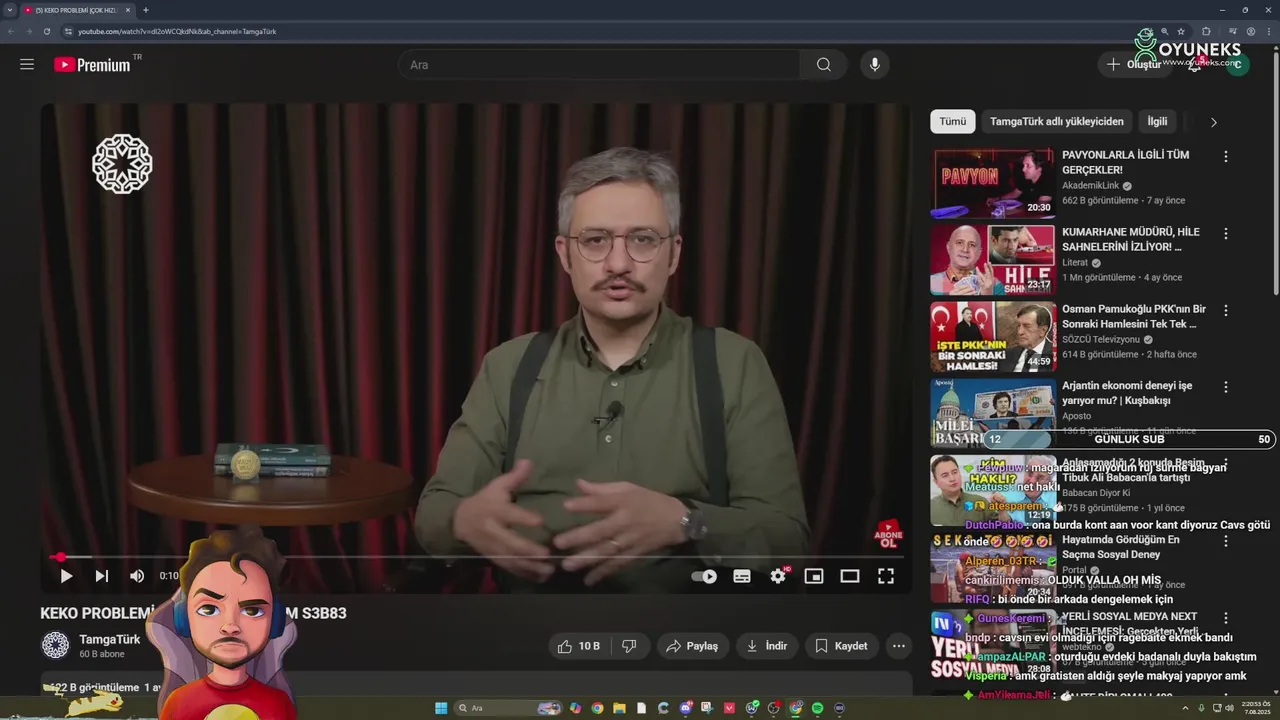Screen dimensions: 1280x720
Task: Open more actions menu under video
Action: (x=899, y=646)
